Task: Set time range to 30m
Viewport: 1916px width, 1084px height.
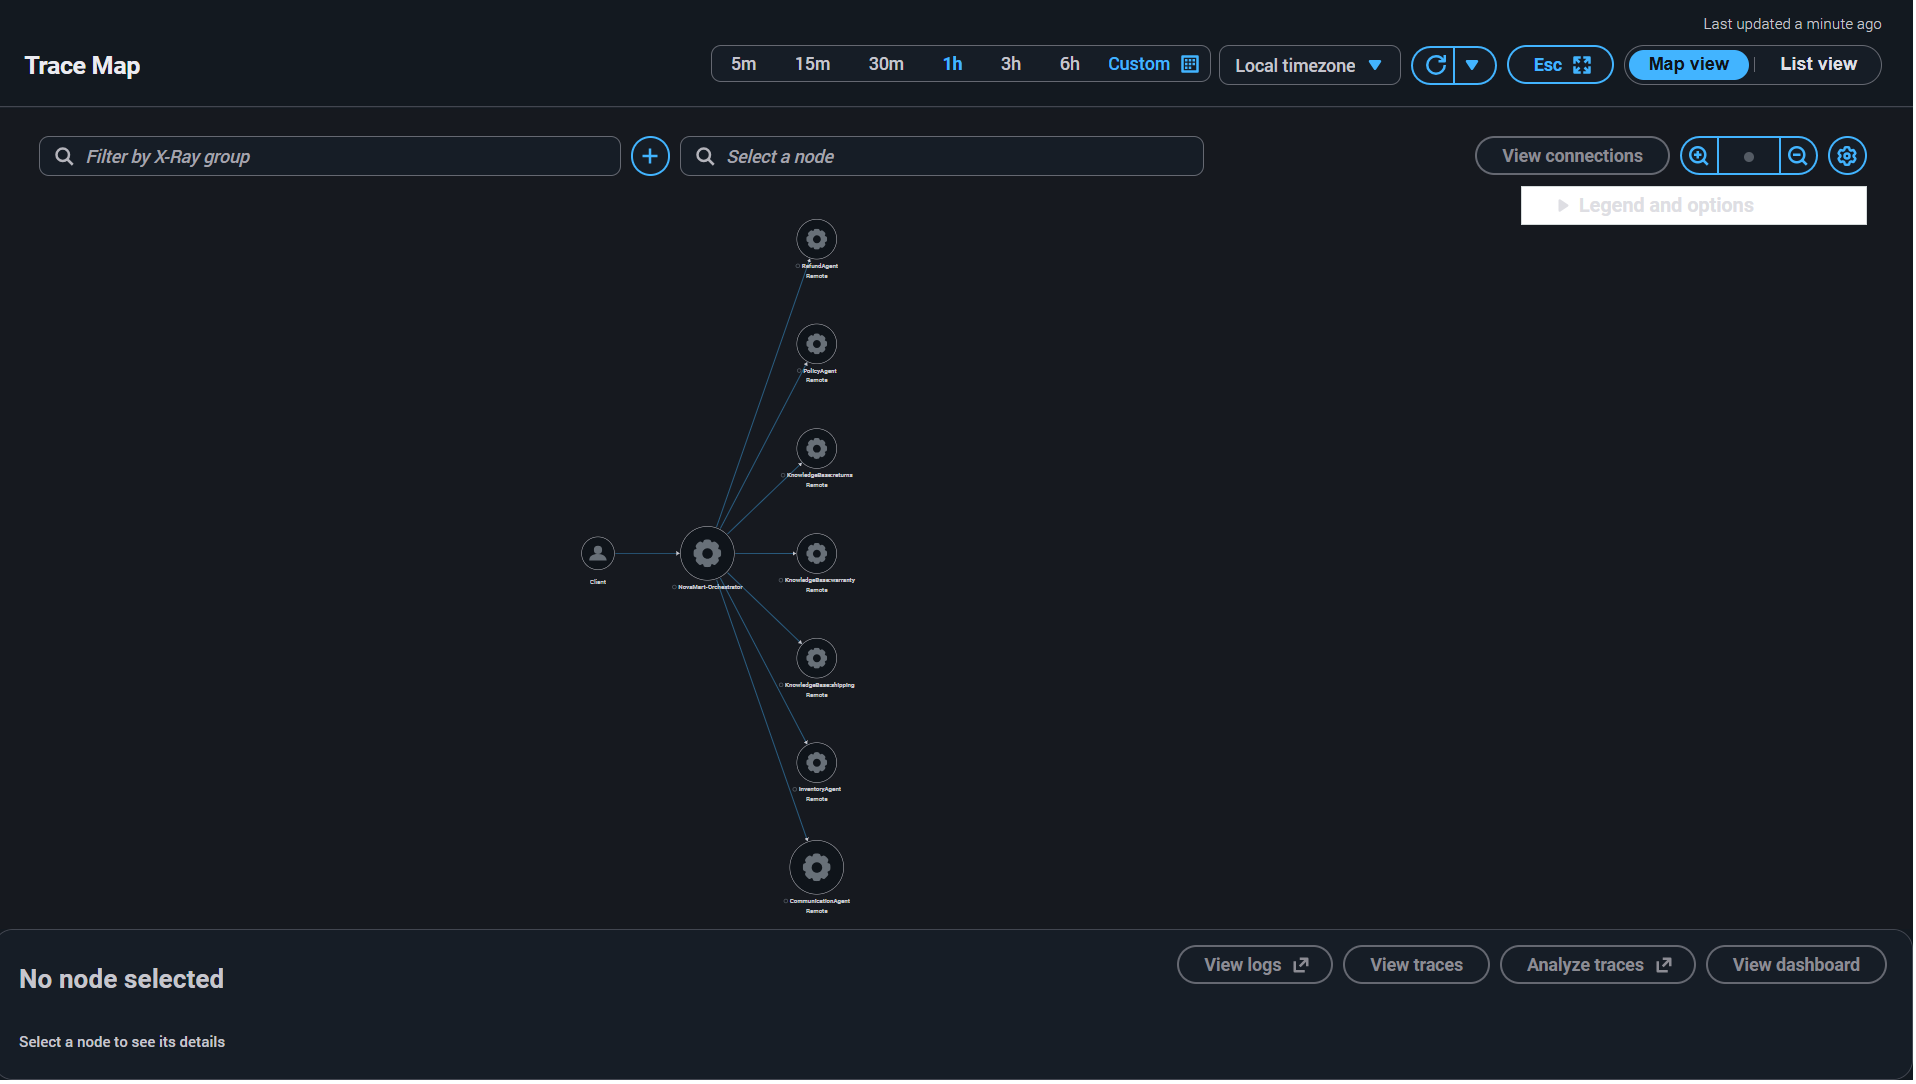Action: click(x=886, y=64)
